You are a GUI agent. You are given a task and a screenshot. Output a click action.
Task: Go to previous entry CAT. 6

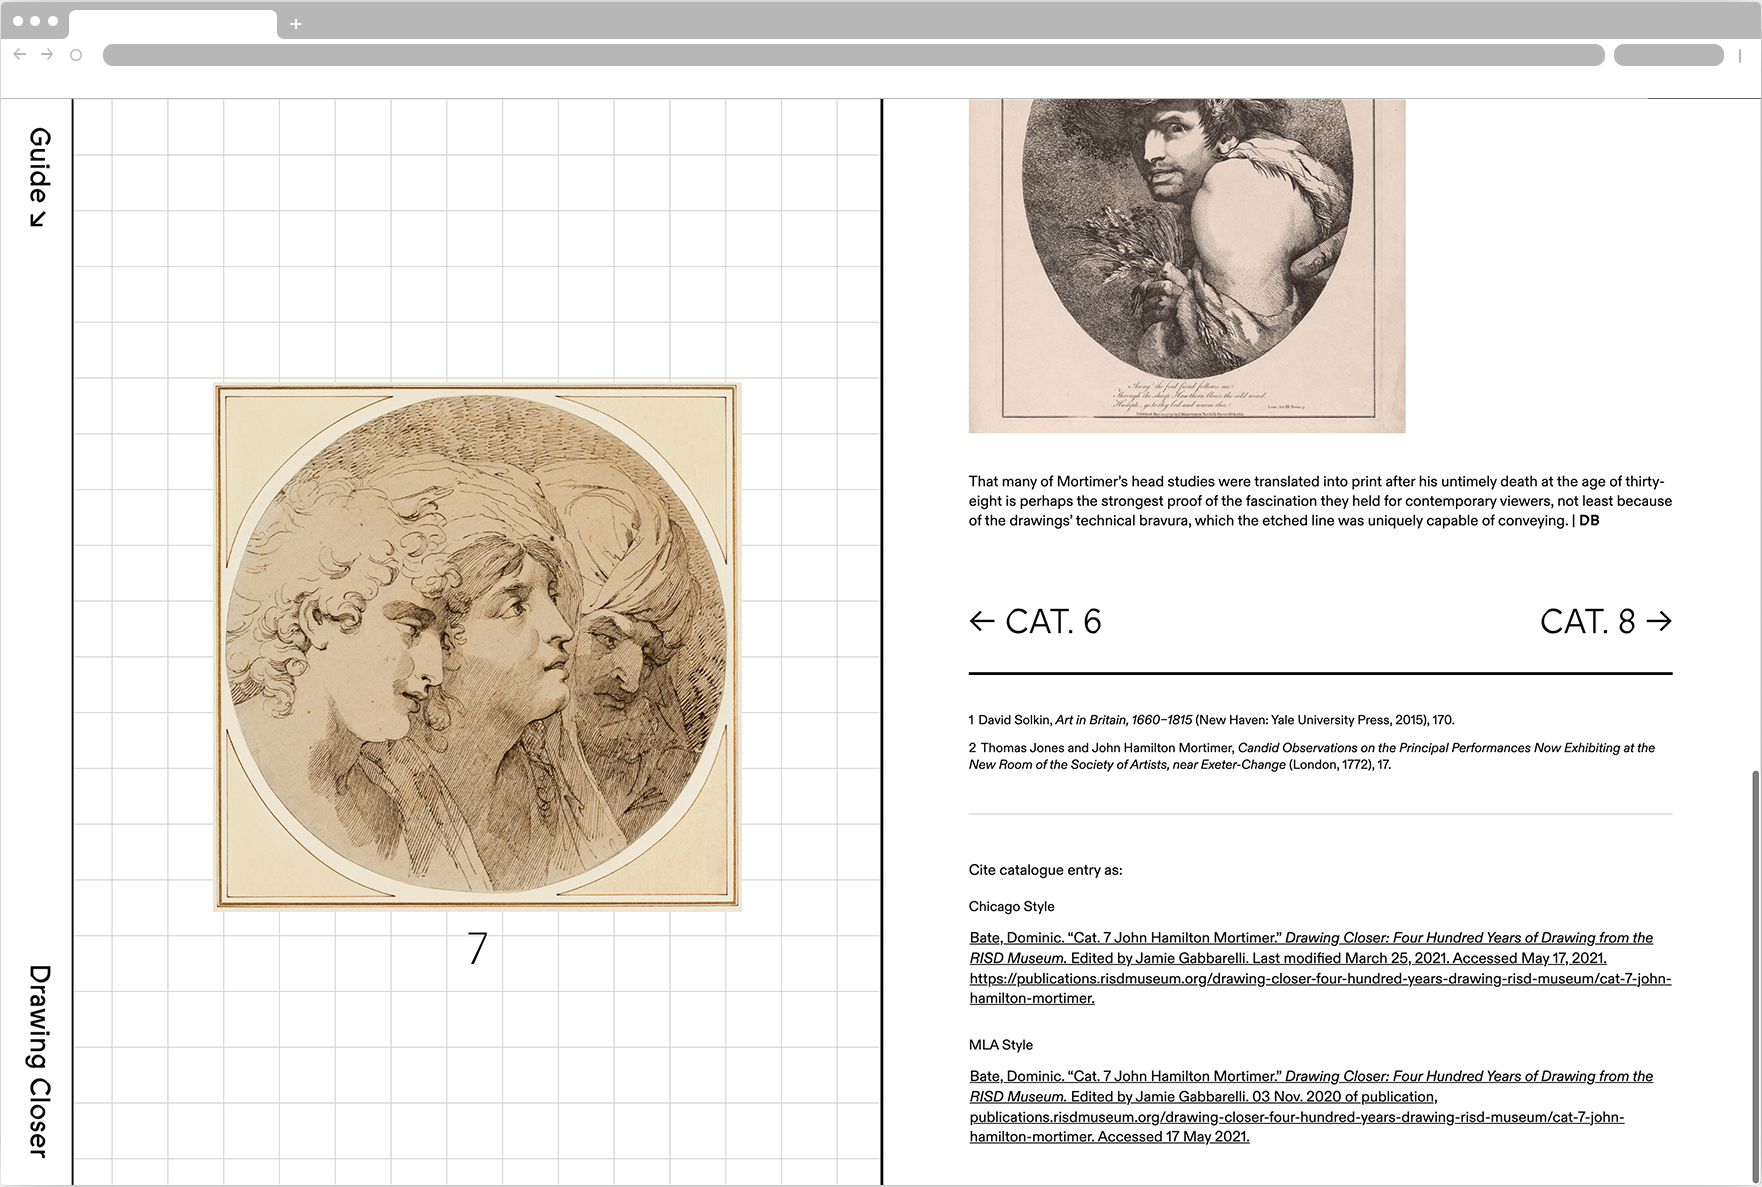pyautogui.click(x=1035, y=622)
